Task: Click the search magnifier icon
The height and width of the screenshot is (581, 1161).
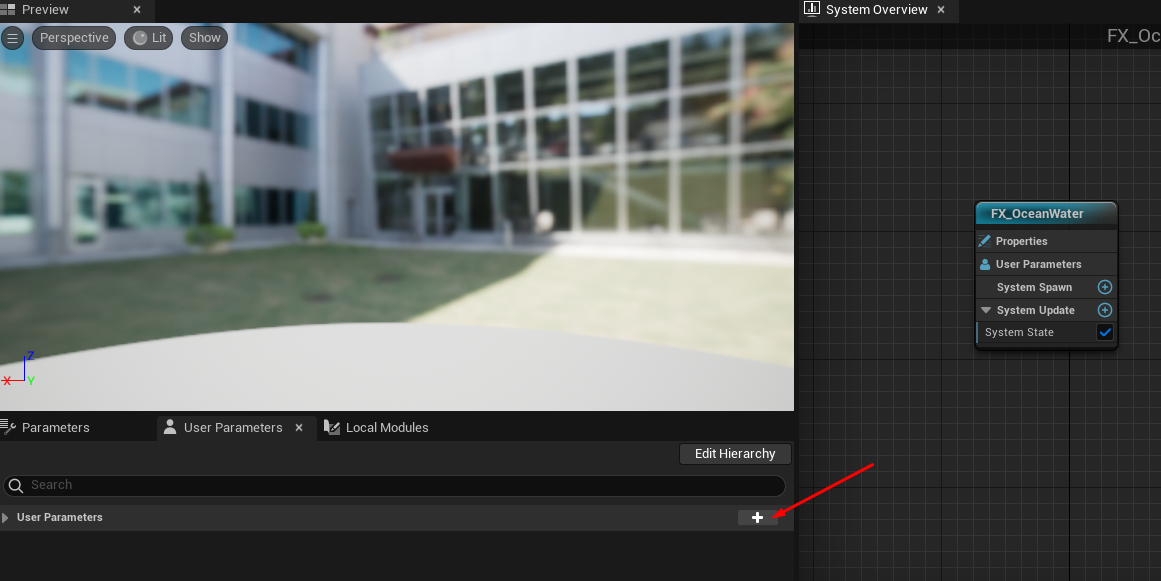Action: click(16, 485)
